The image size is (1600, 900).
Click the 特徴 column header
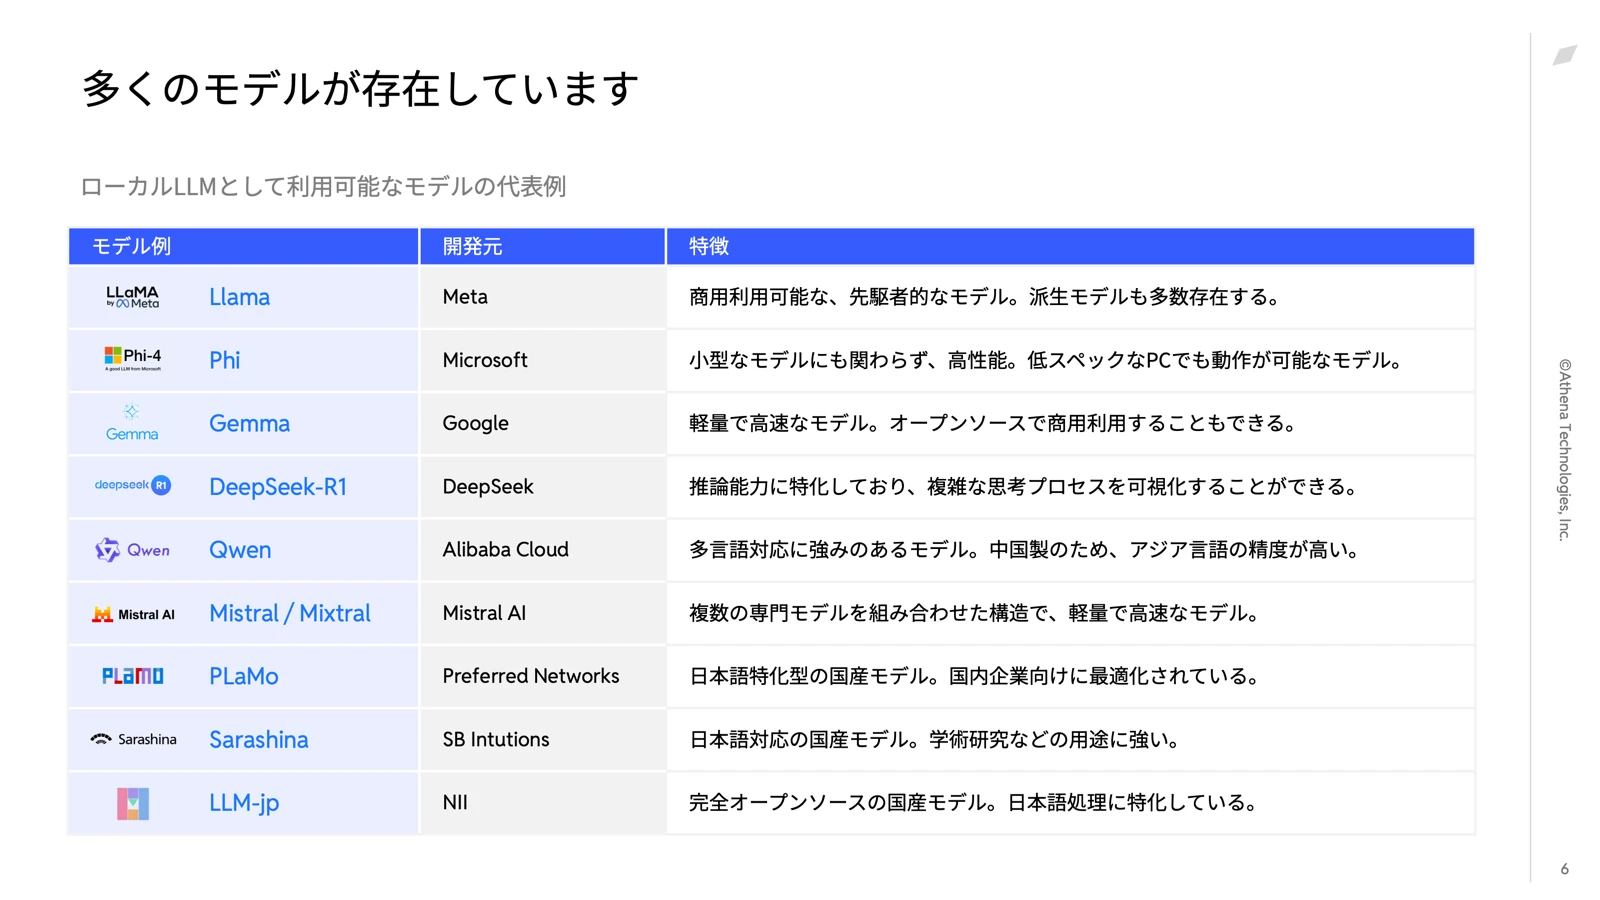(x=708, y=247)
